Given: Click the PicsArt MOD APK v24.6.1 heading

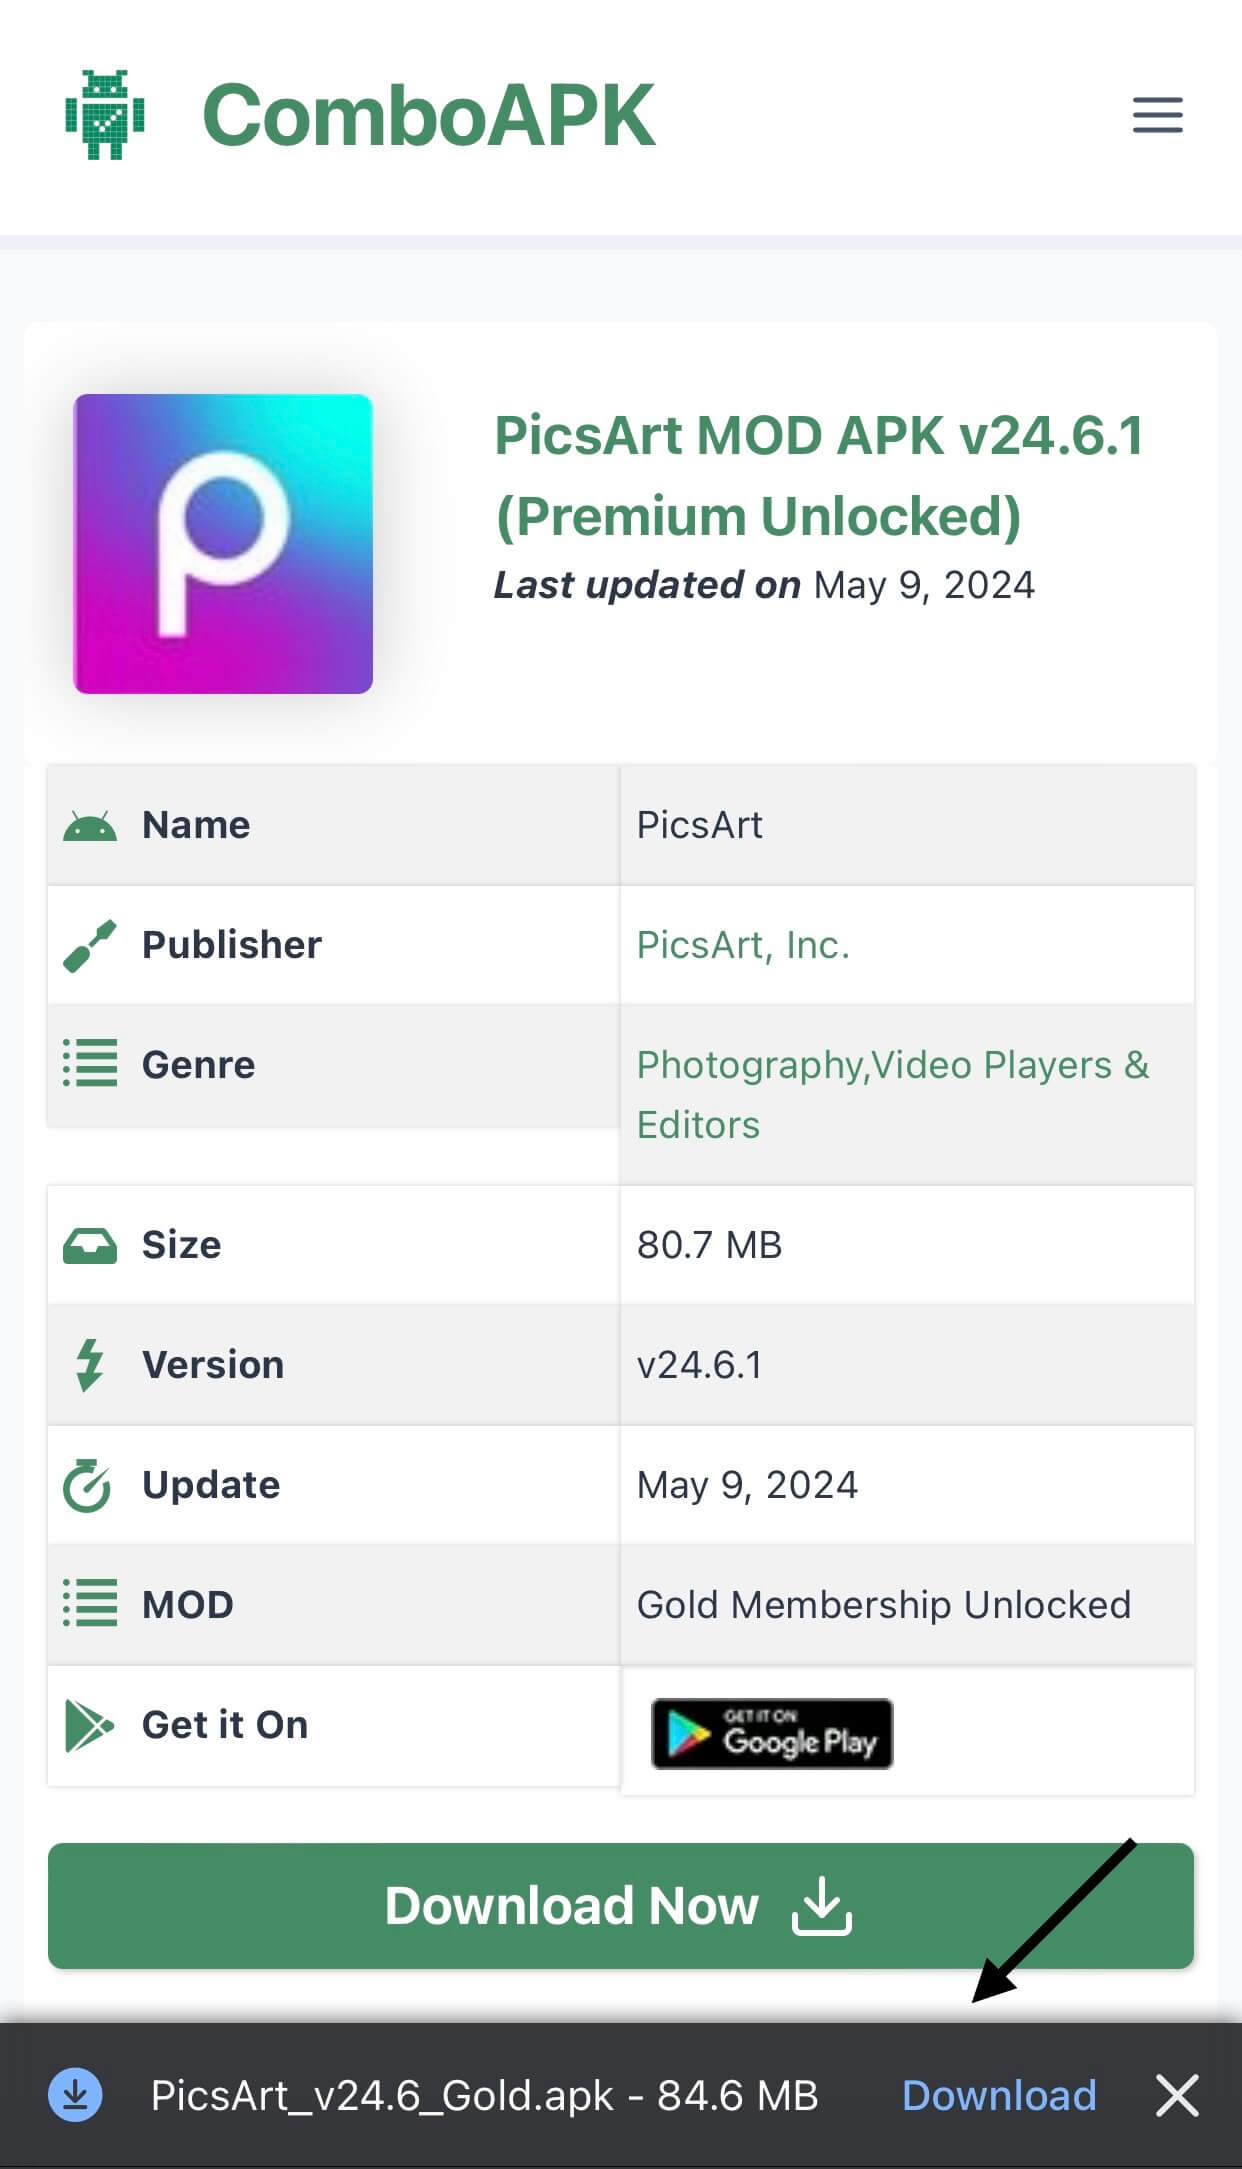Looking at the screenshot, I should point(820,478).
